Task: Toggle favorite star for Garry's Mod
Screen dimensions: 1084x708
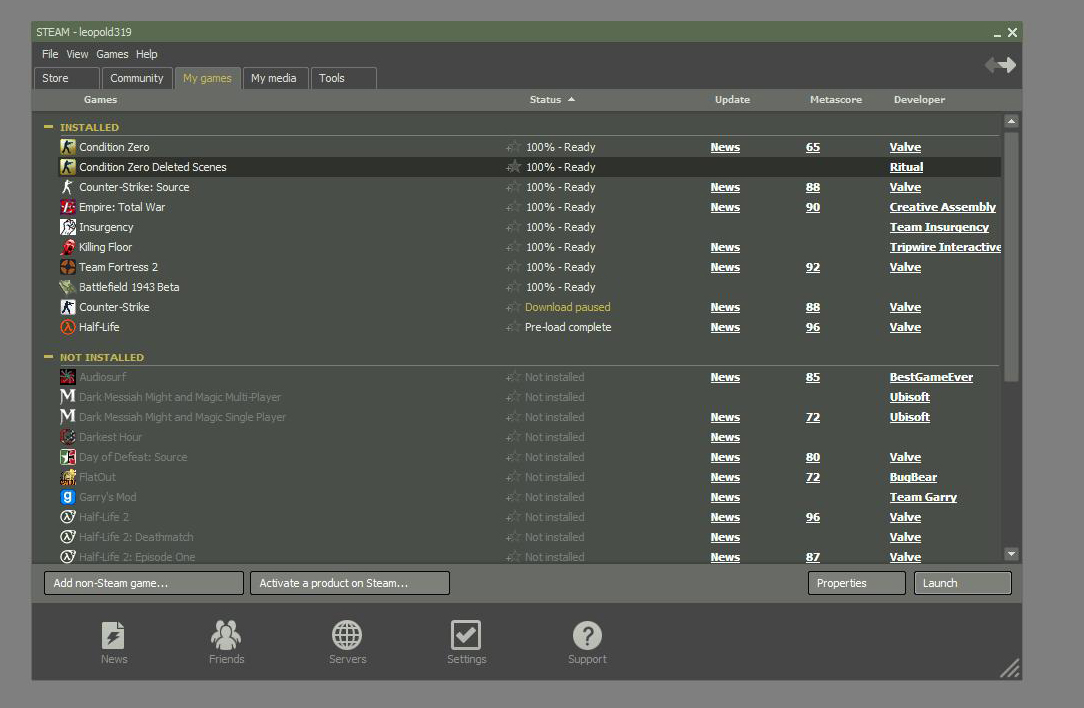Action: [x=513, y=498]
